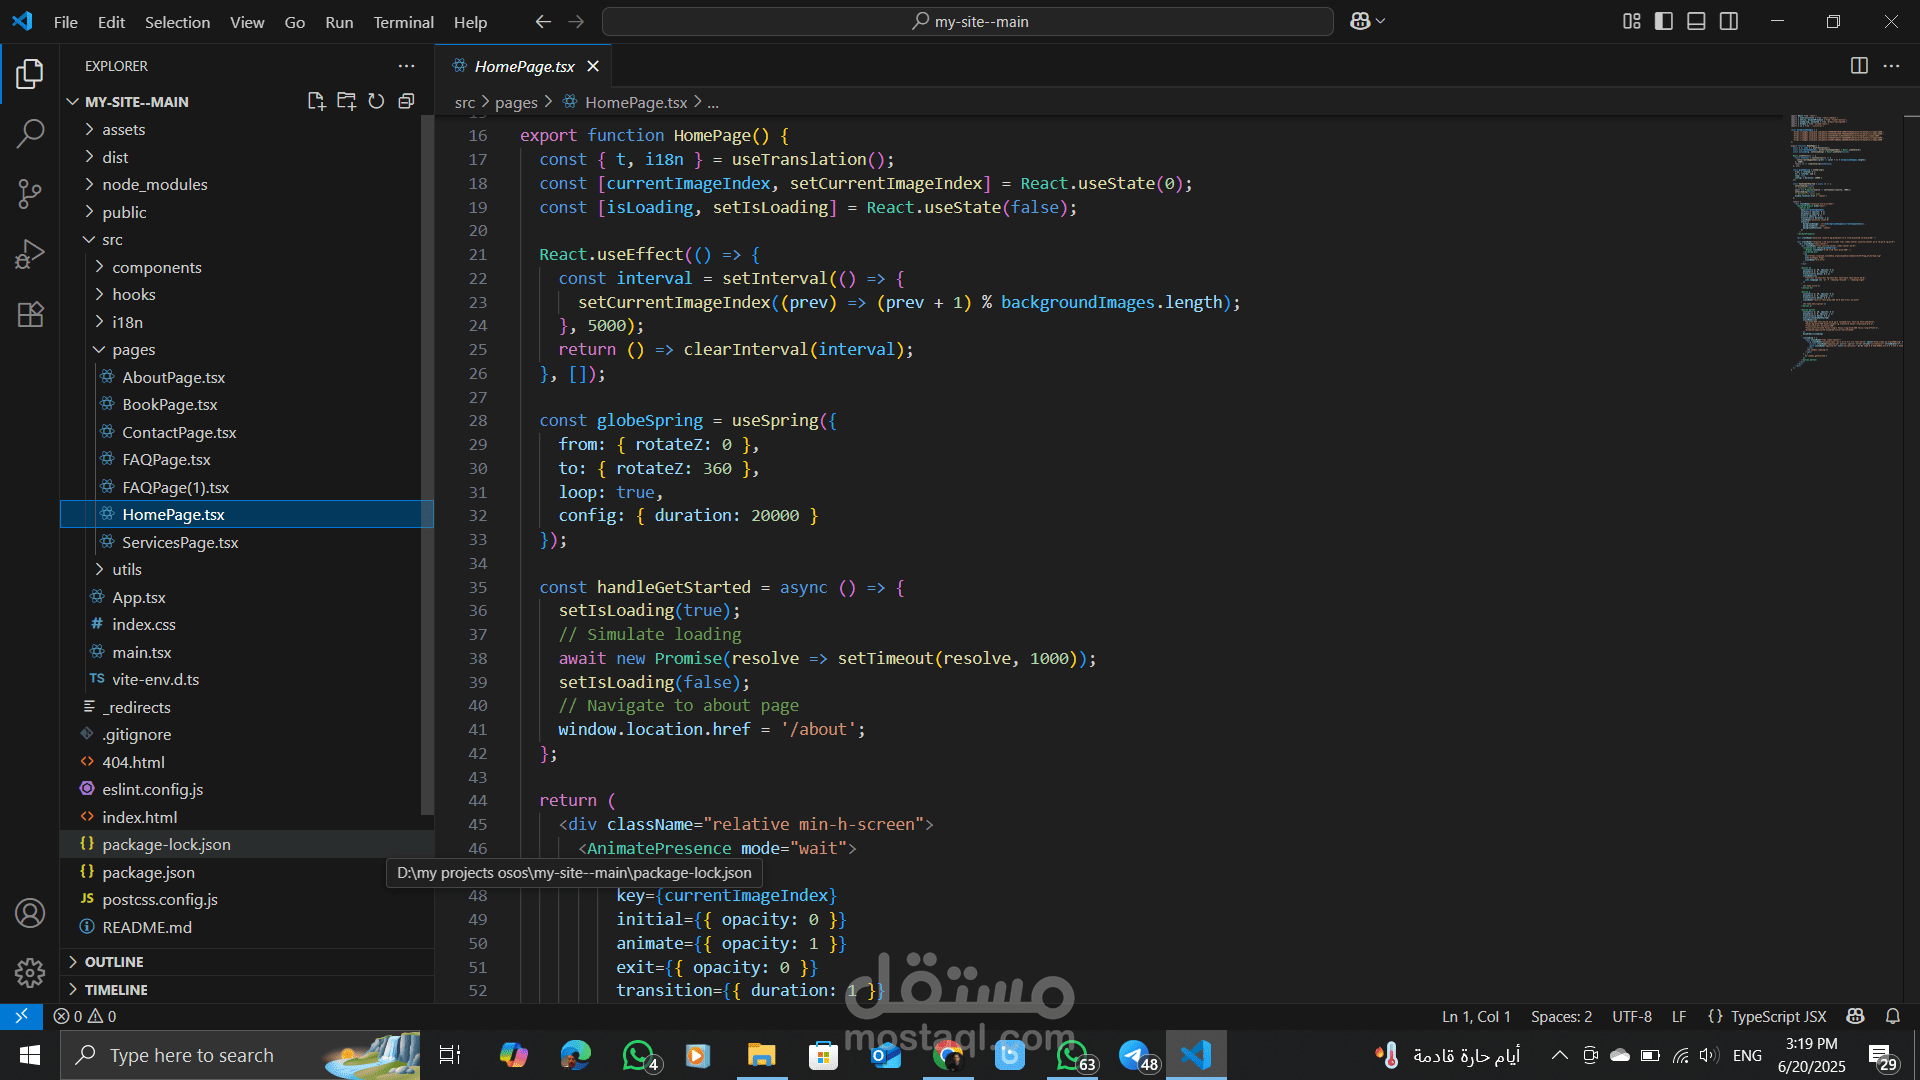Go to line via Ln 1, Col 1
This screenshot has height=1080, width=1920.
pyautogui.click(x=1476, y=1016)
